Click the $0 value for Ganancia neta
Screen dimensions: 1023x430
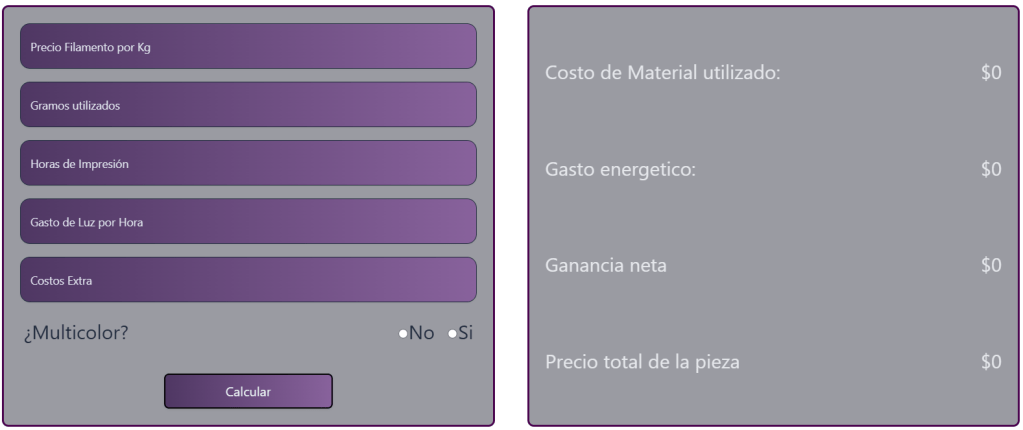(991, 265)
